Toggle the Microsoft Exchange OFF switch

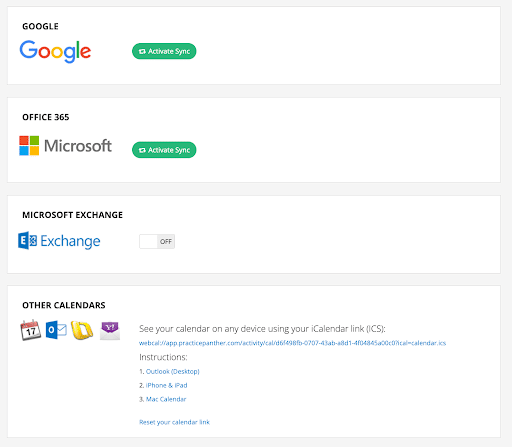pos(157,242)
